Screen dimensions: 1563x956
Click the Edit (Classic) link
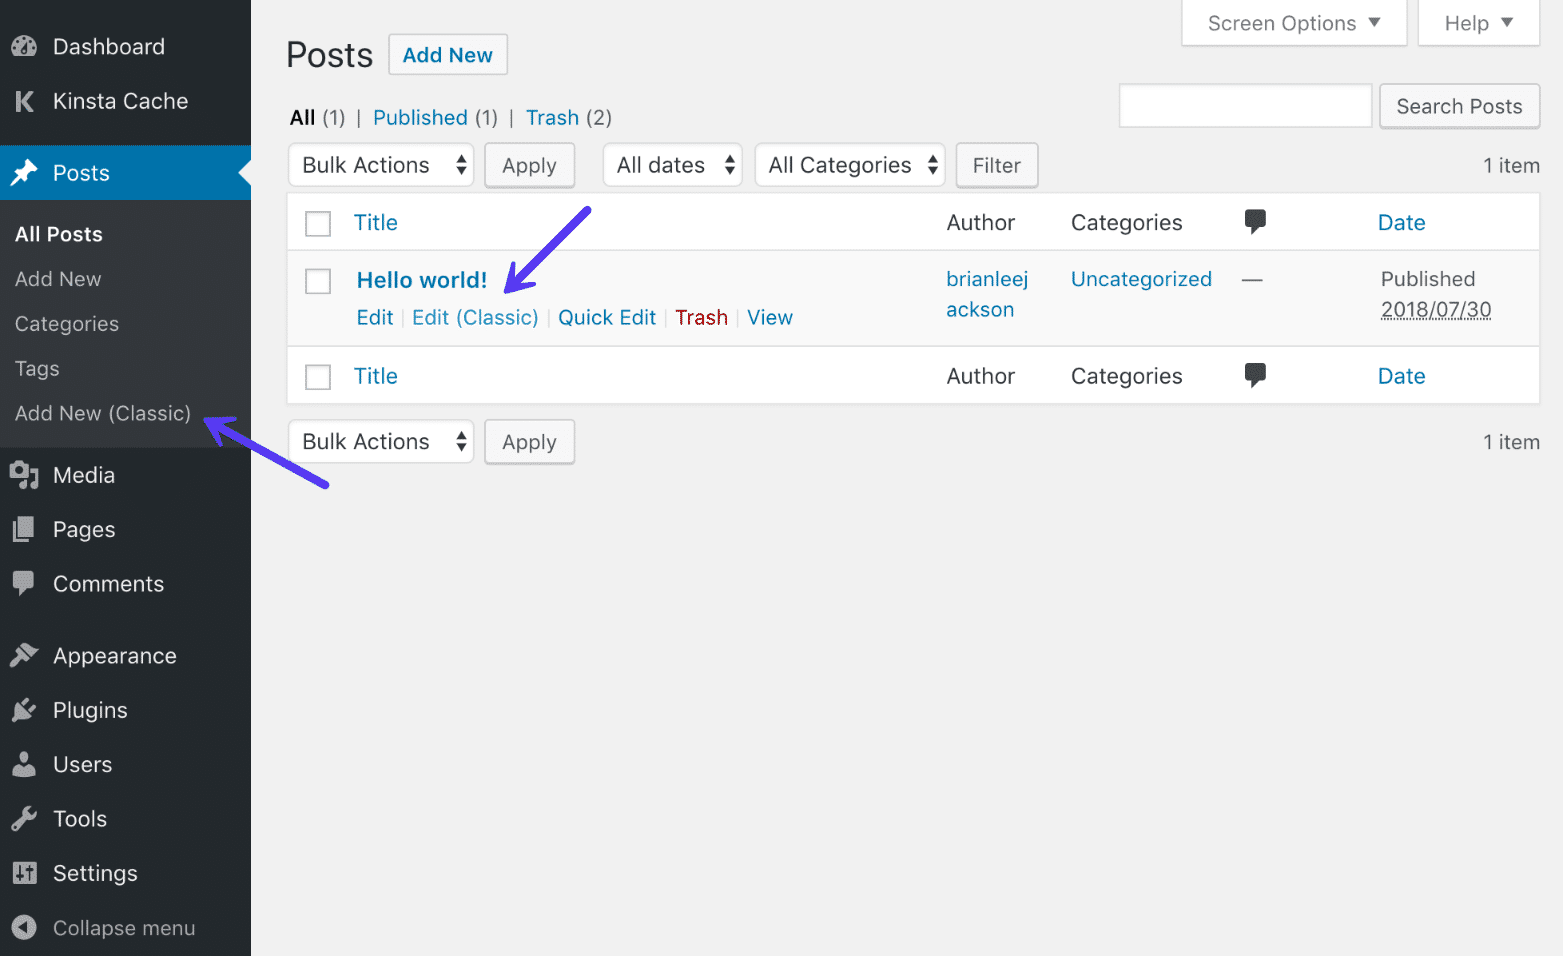[475, 317]
